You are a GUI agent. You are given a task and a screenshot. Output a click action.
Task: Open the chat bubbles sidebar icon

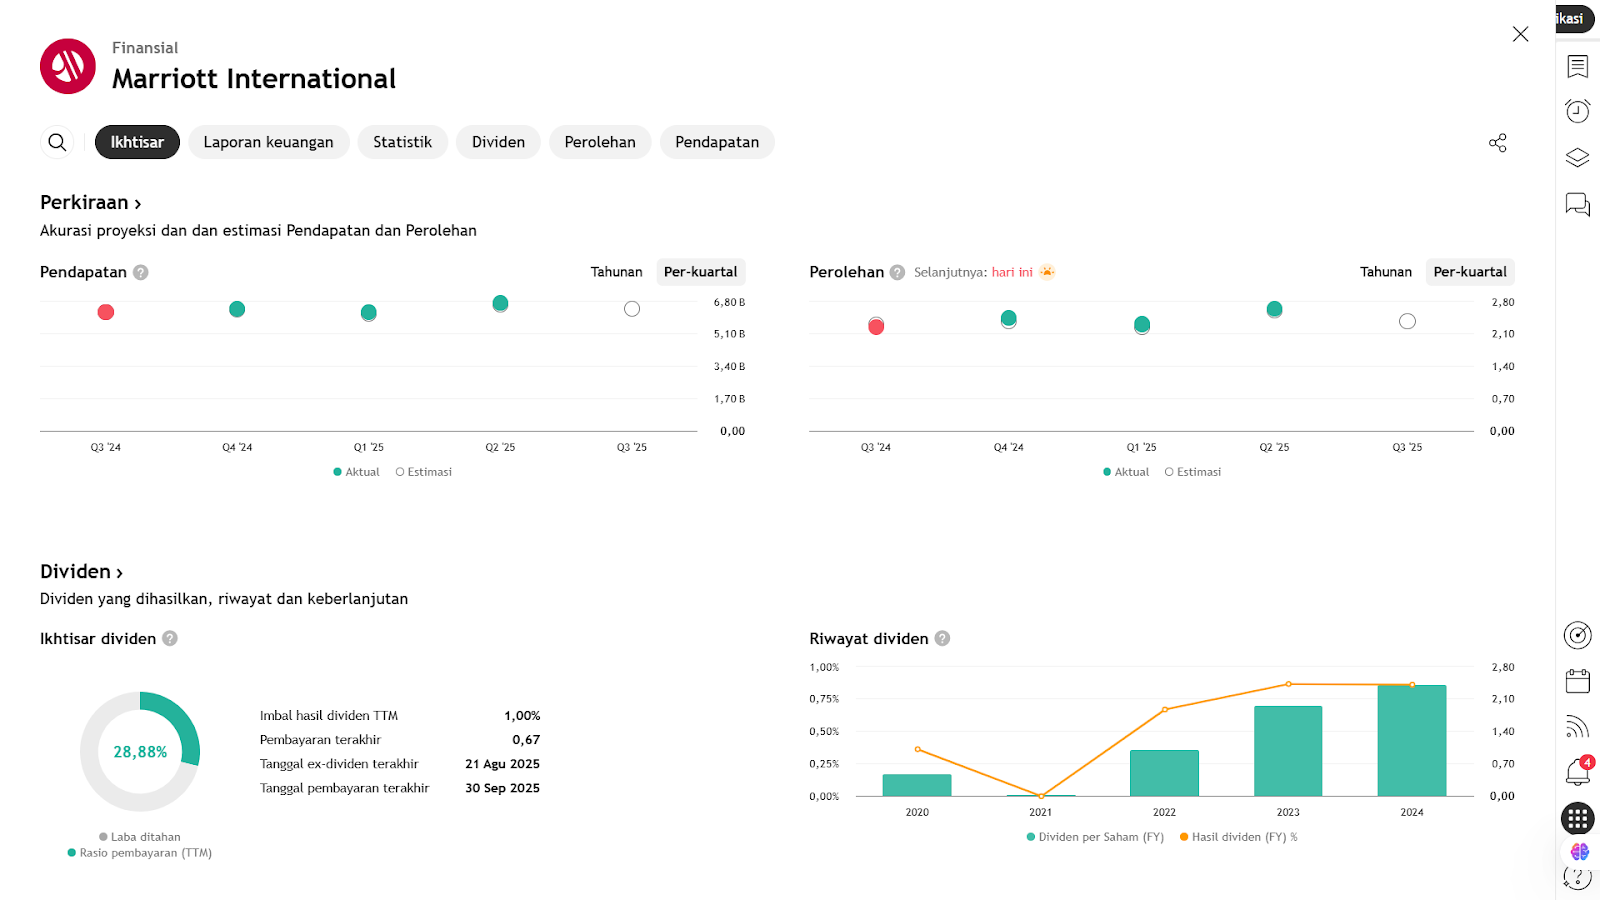tap(1577, 205)
